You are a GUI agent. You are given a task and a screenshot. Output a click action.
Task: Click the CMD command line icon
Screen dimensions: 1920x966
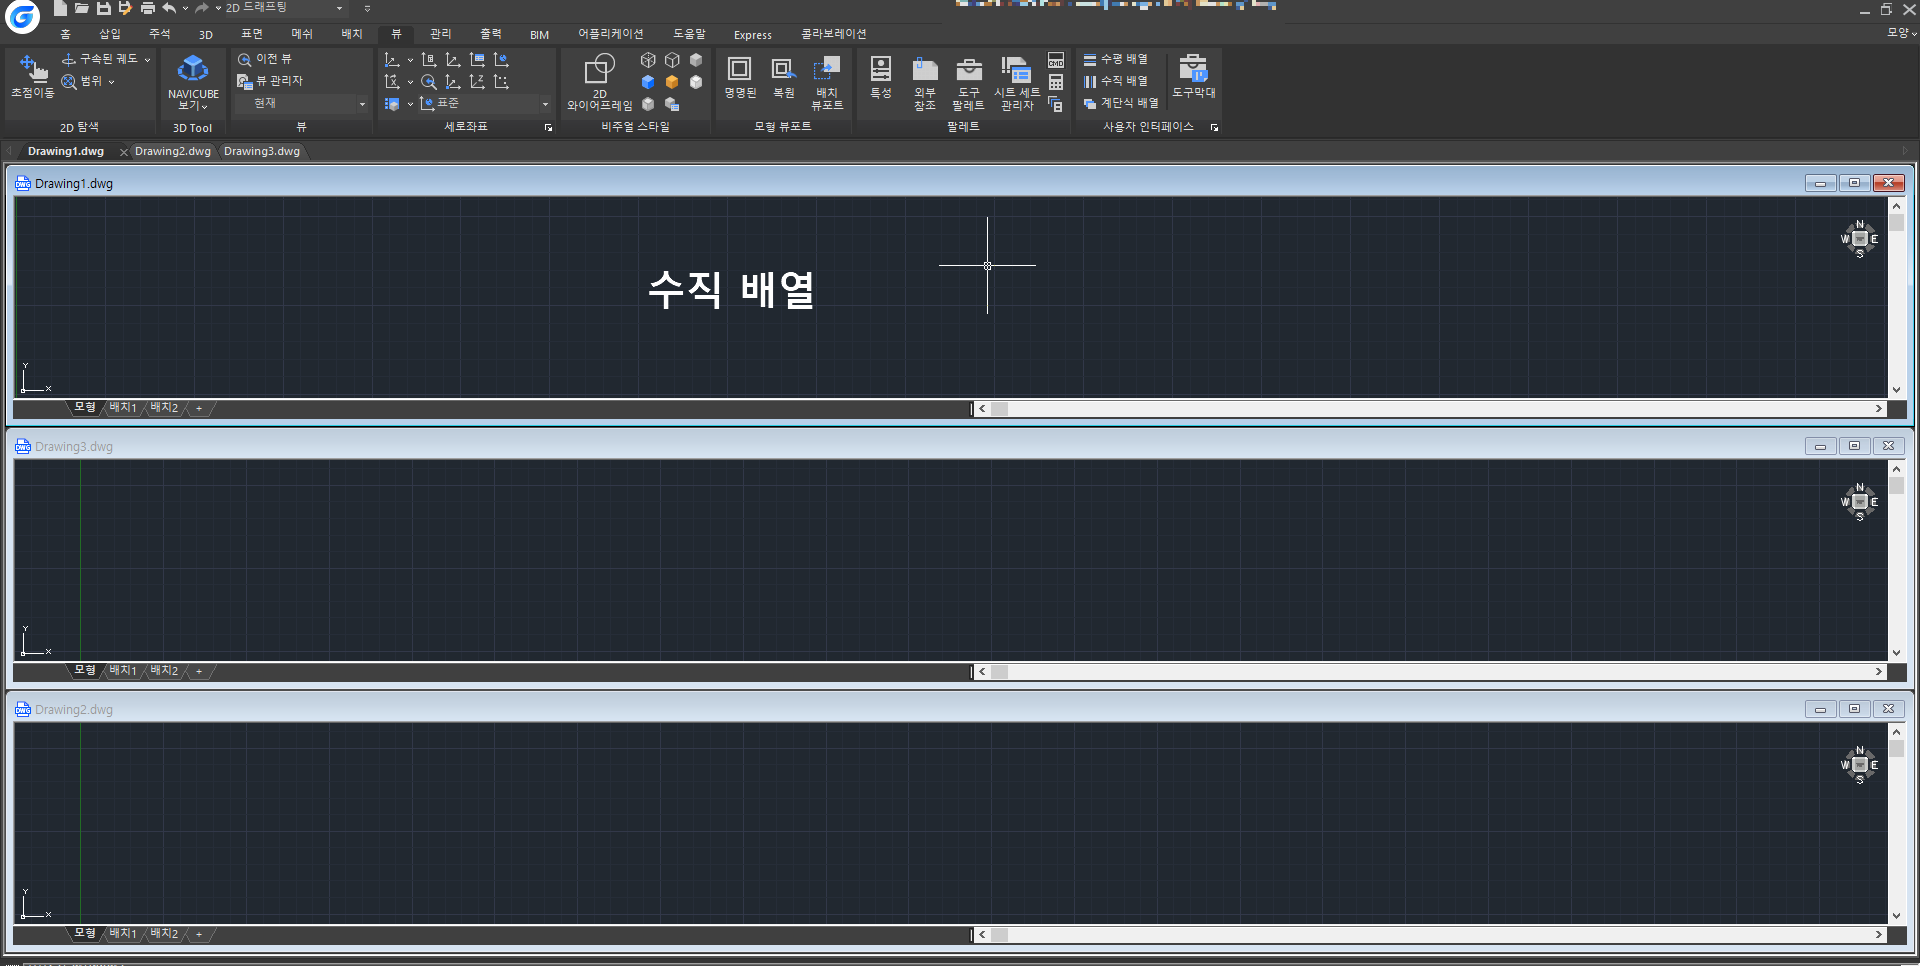click(x=1056, y=60)
